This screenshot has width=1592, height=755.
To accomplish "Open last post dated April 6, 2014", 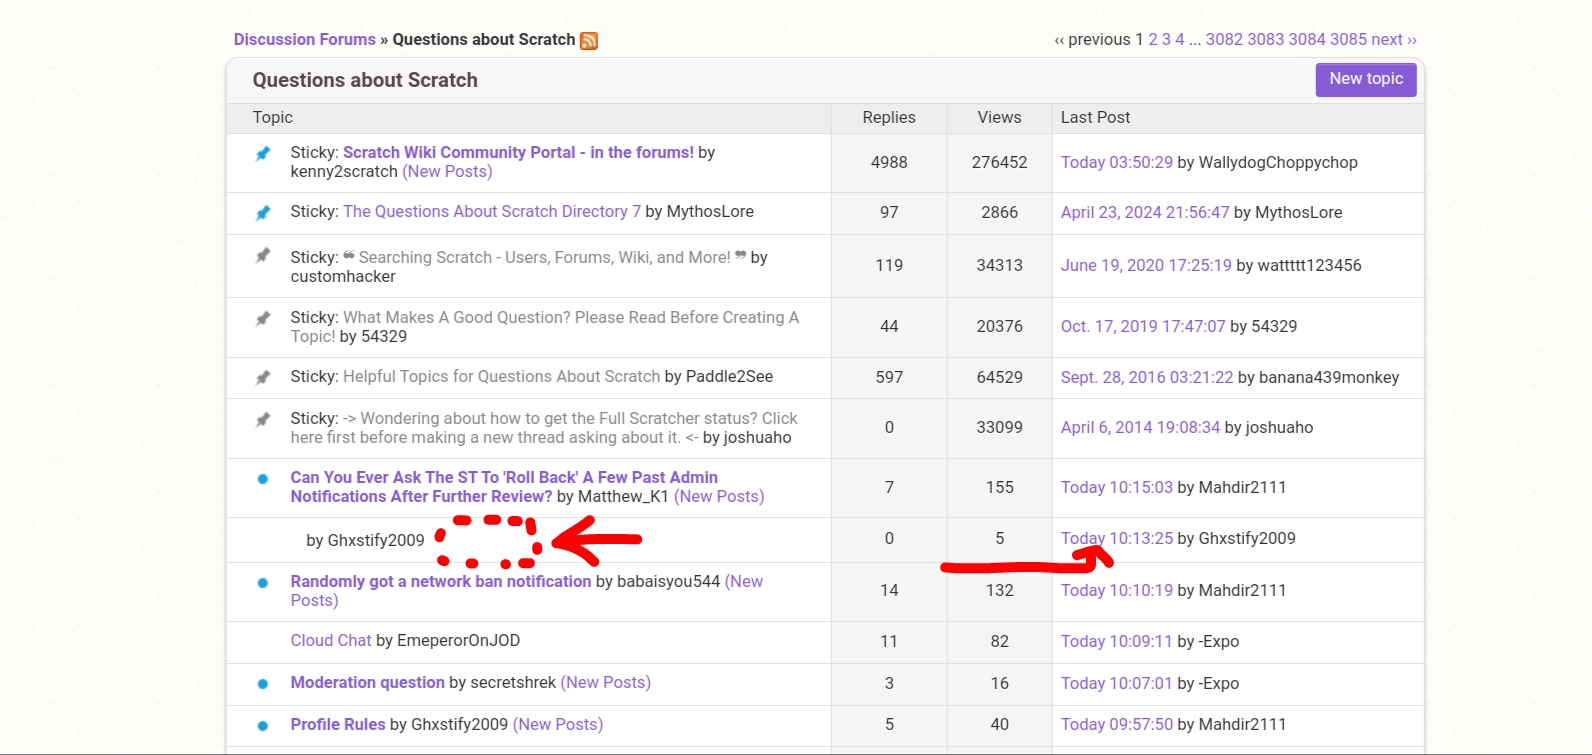I will coord(1140,428).
